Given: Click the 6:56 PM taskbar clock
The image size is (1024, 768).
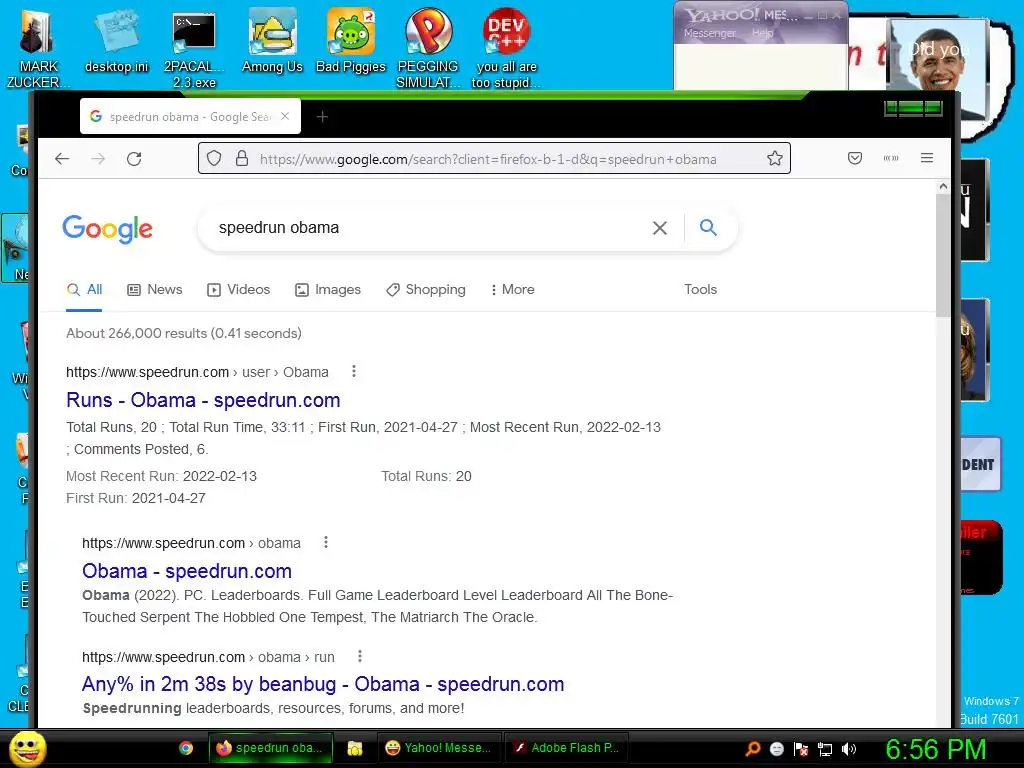Looking at the screenshot, I should [935, 749].
